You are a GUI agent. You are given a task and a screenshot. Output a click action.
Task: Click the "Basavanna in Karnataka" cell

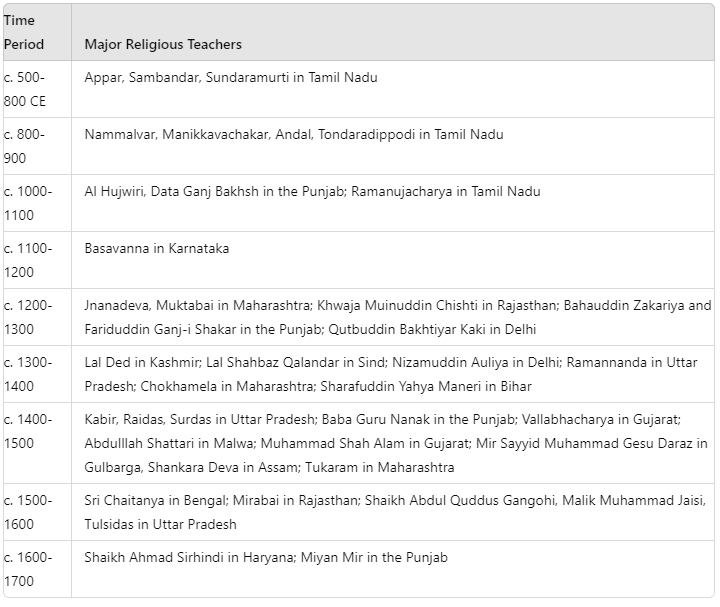157,248
